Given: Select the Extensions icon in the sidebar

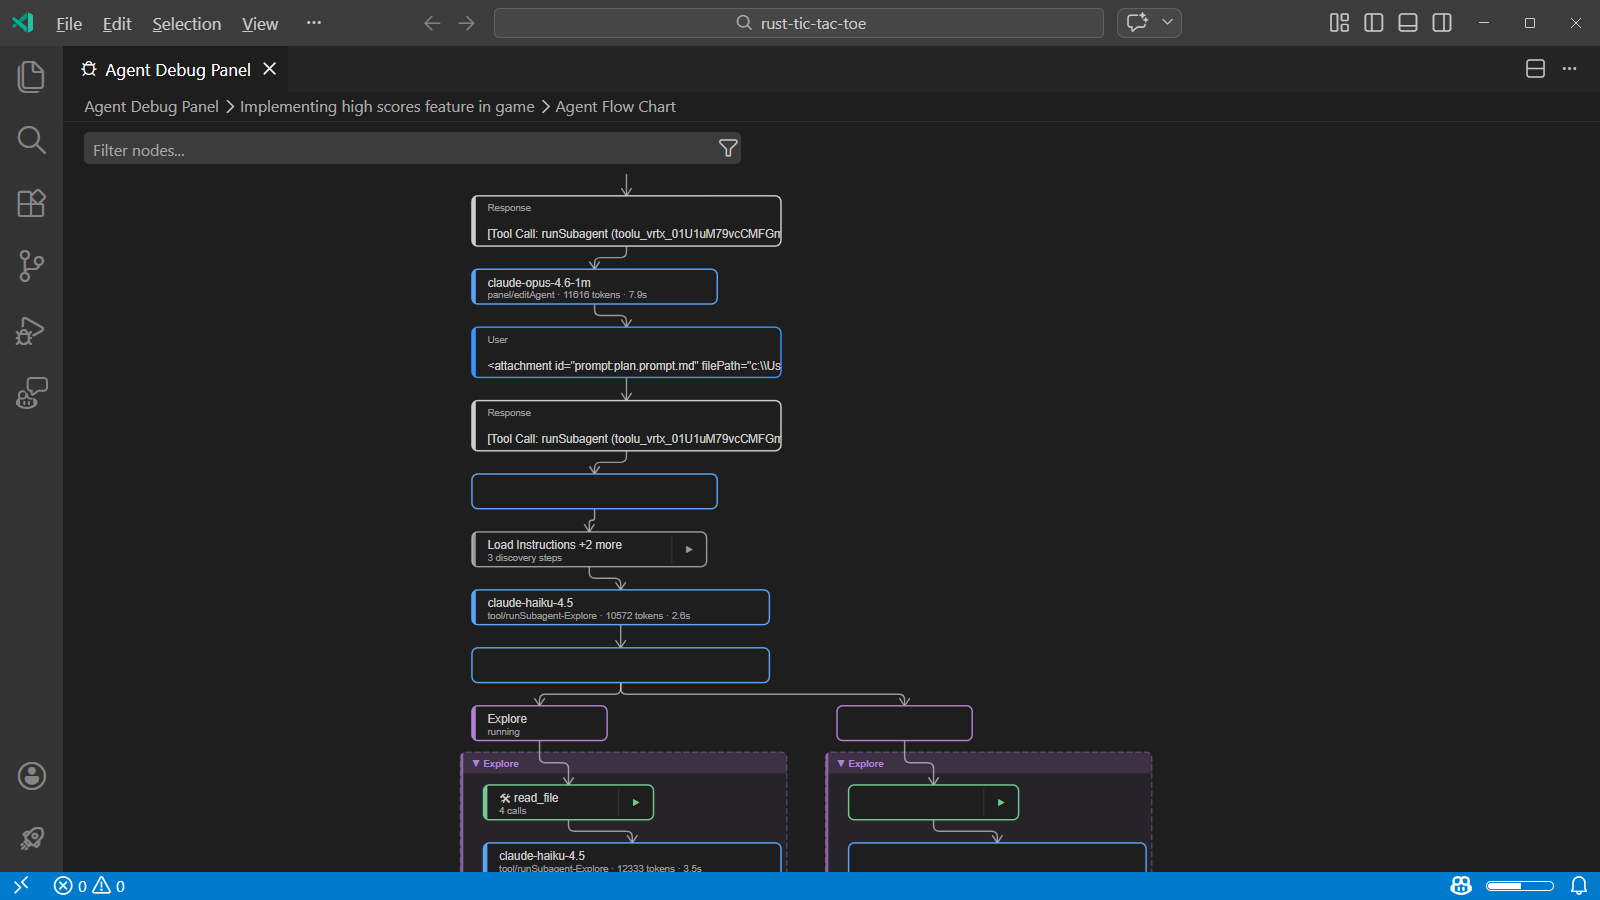Looking at the screenshot, I should point(30,203).
